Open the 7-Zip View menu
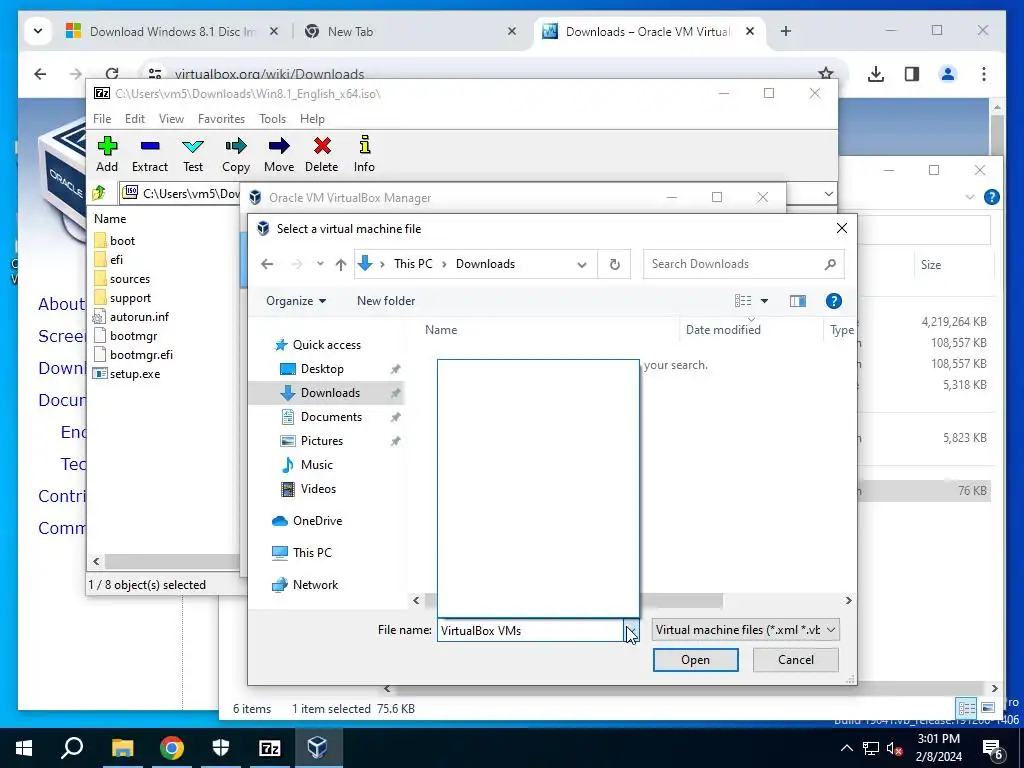This screenshot has height=768, width=1024. tap(171, 119)
